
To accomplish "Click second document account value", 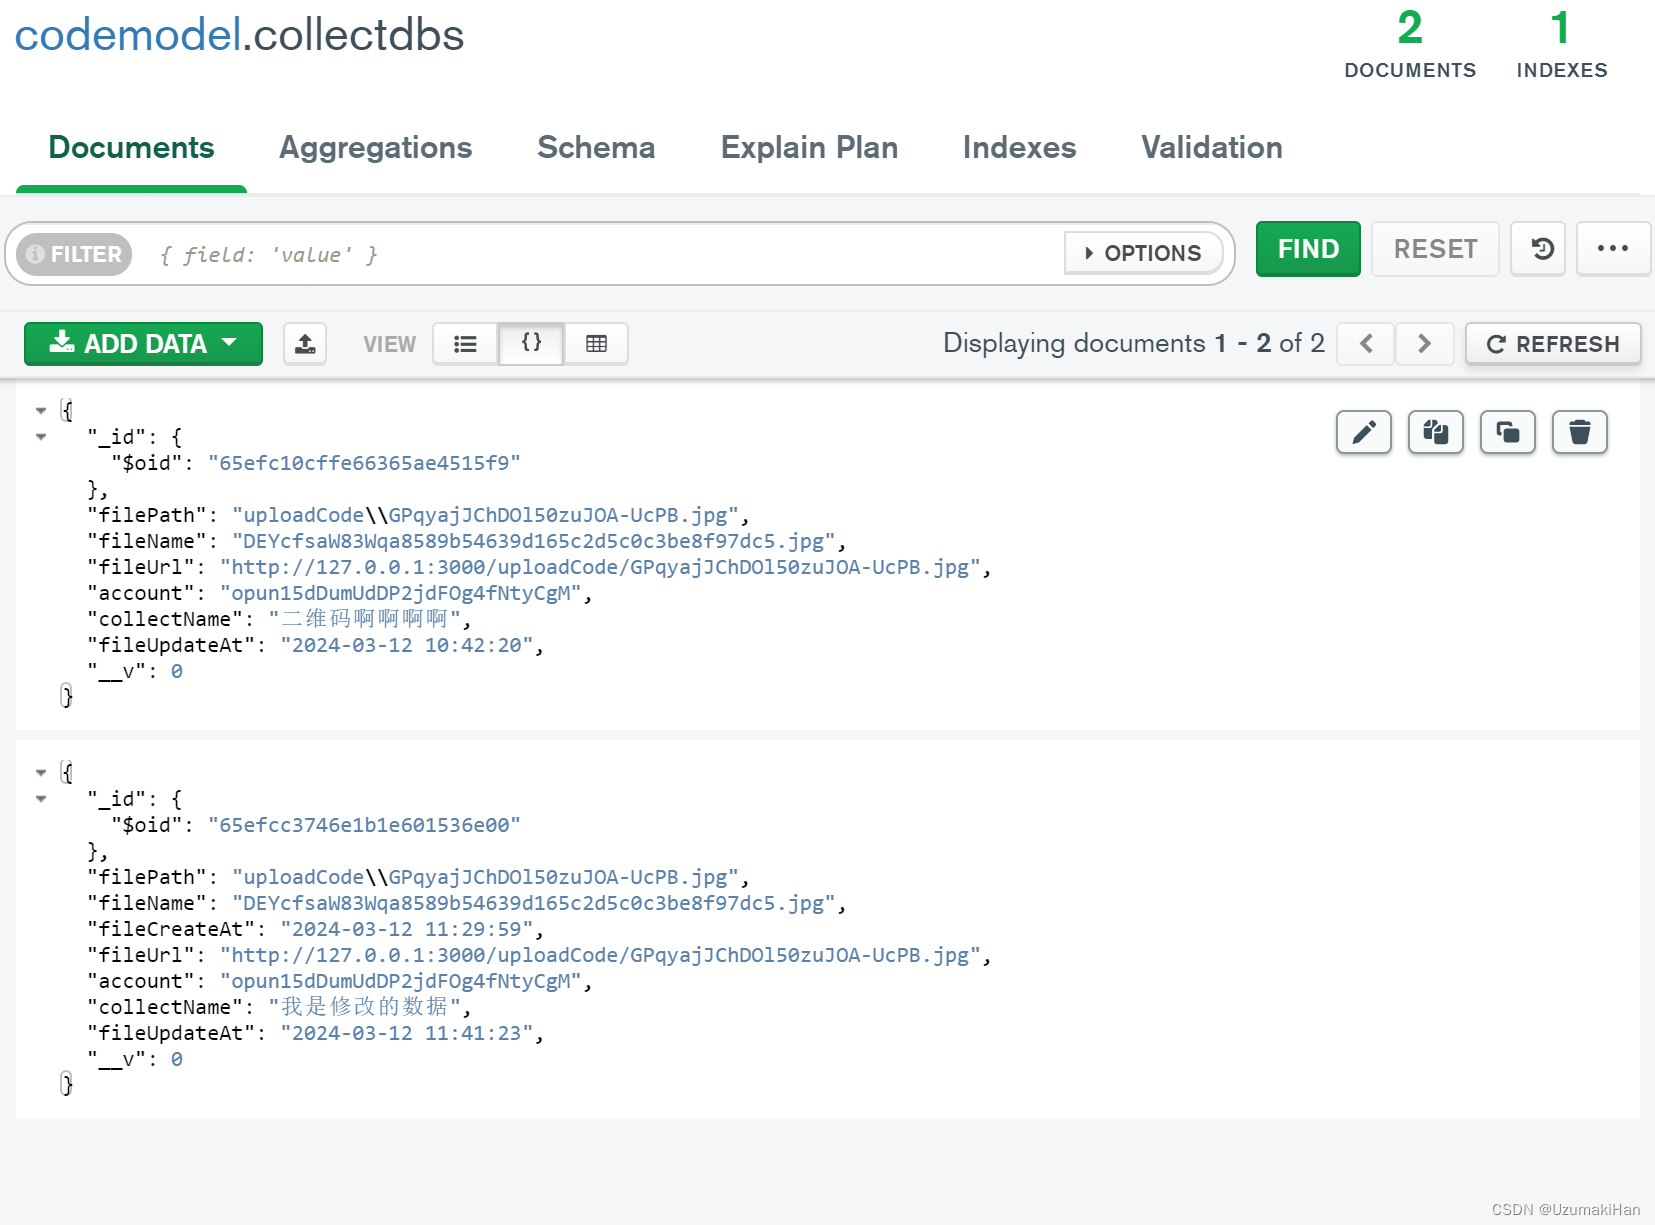I will tap(401, 981).
